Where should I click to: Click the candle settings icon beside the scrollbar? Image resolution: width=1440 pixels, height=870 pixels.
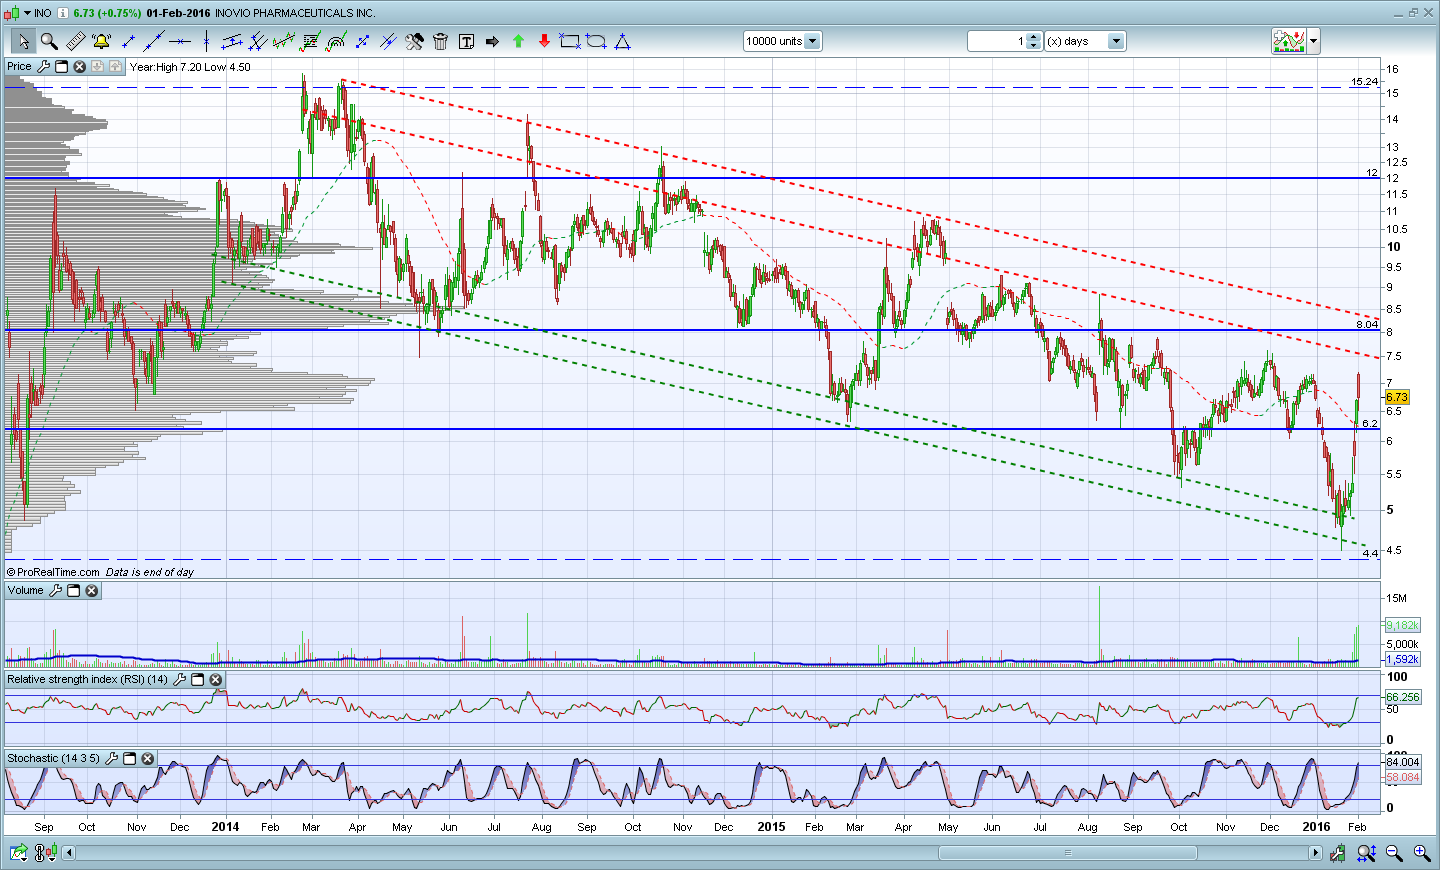[x=1338, y=853]
